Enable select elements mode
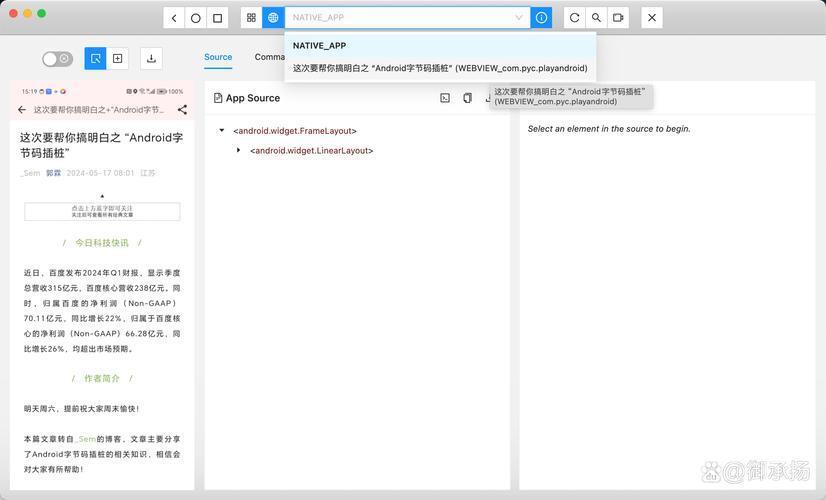This screenshot has width=826, height=500. (x=95, y=58)
